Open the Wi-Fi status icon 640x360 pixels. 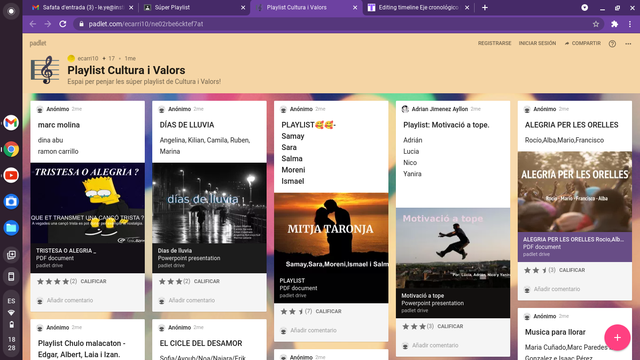tap(11, 313)
